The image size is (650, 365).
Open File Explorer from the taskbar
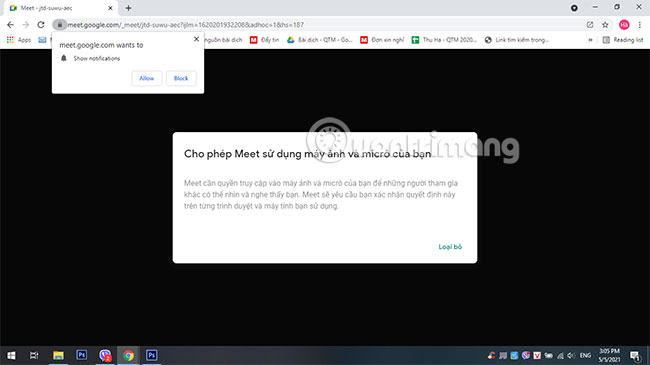click(58, 355)
